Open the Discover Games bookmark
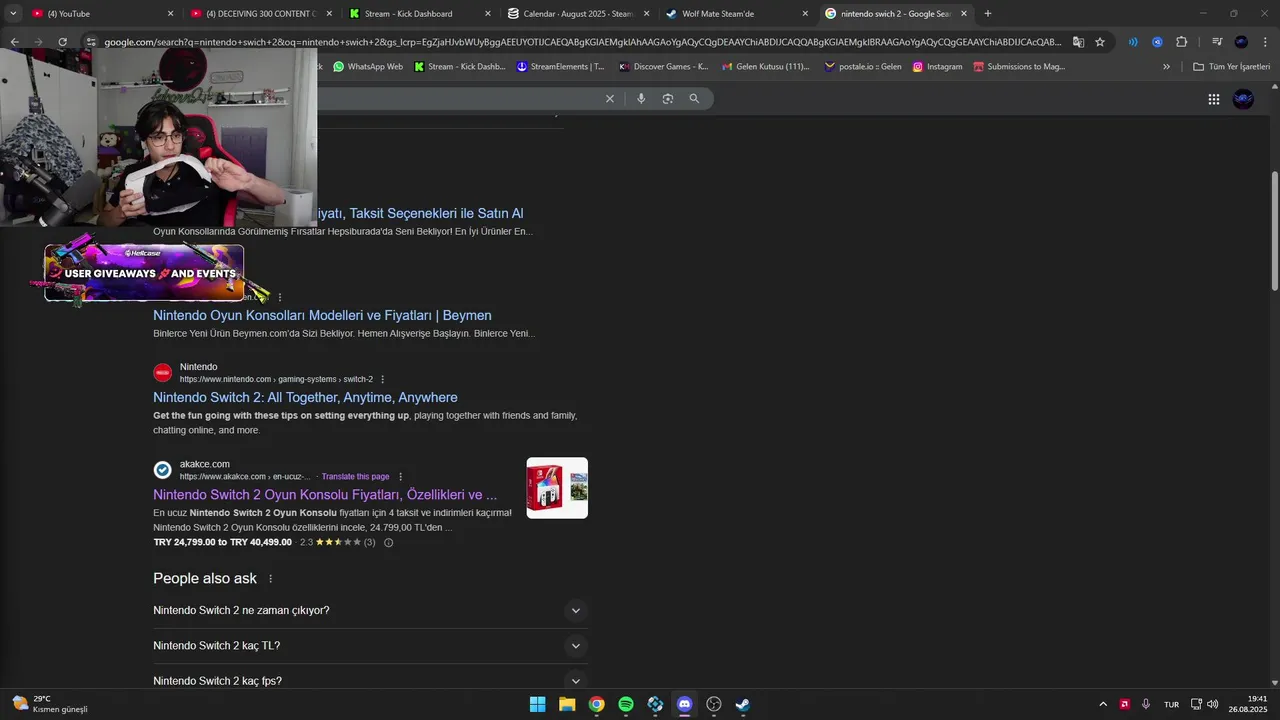Viewport: 1280px width, 720px height. pos(664,67)
